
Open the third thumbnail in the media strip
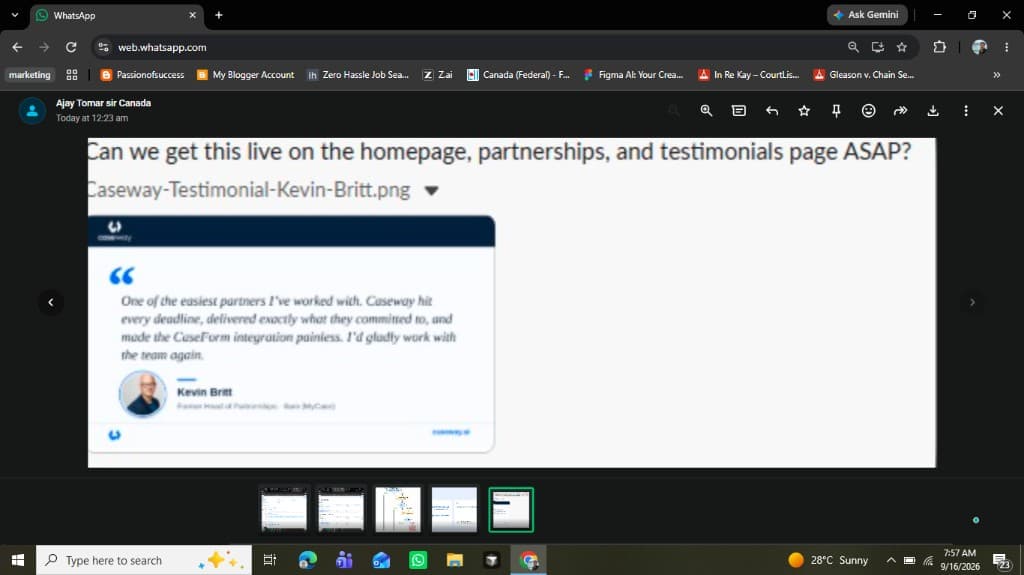(398, 509)
